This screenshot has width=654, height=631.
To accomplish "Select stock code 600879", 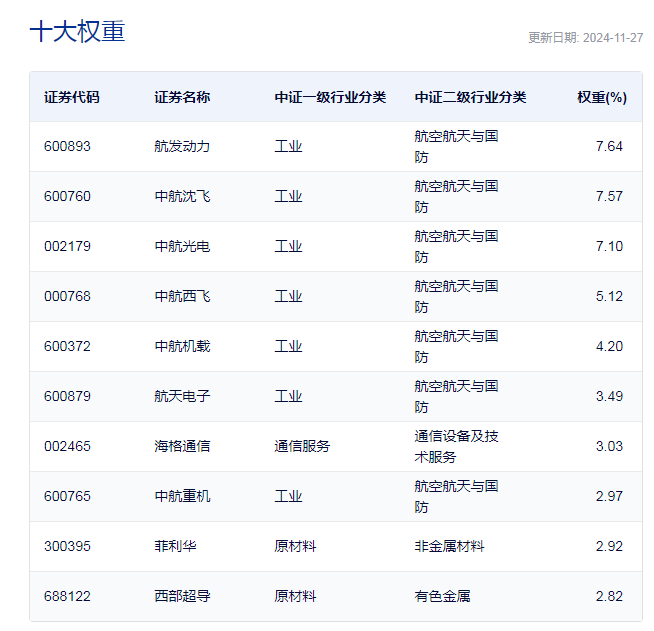I will click(67, 396).
